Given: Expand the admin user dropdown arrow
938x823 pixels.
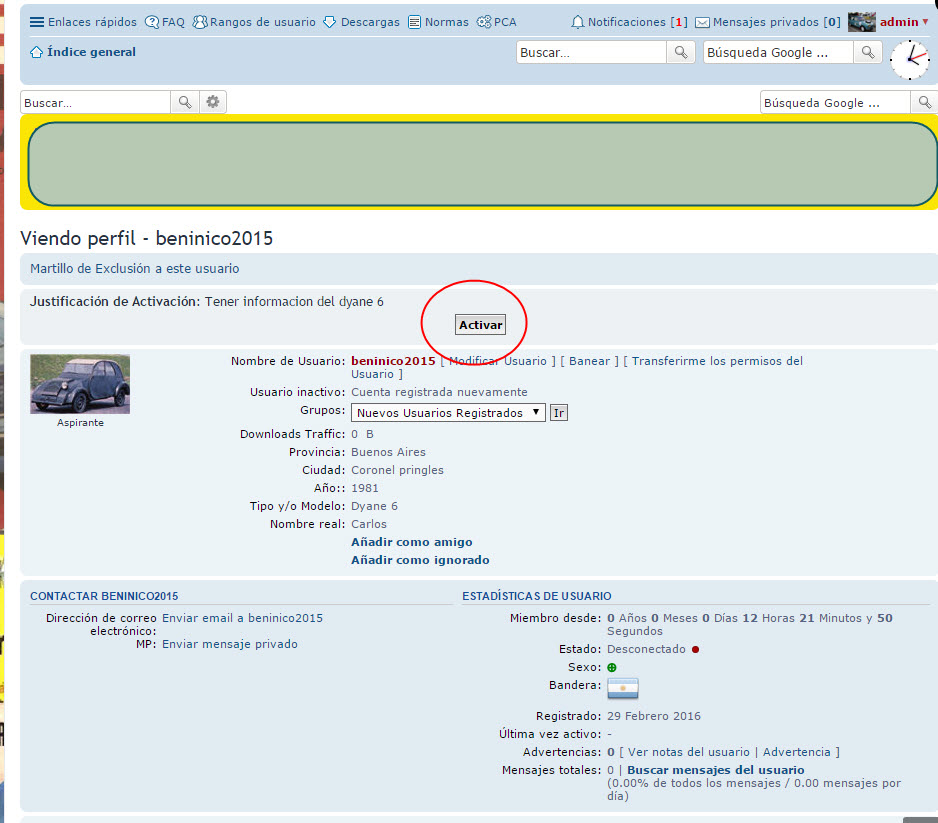Looking at the screenshot, I should pos(925,22).
